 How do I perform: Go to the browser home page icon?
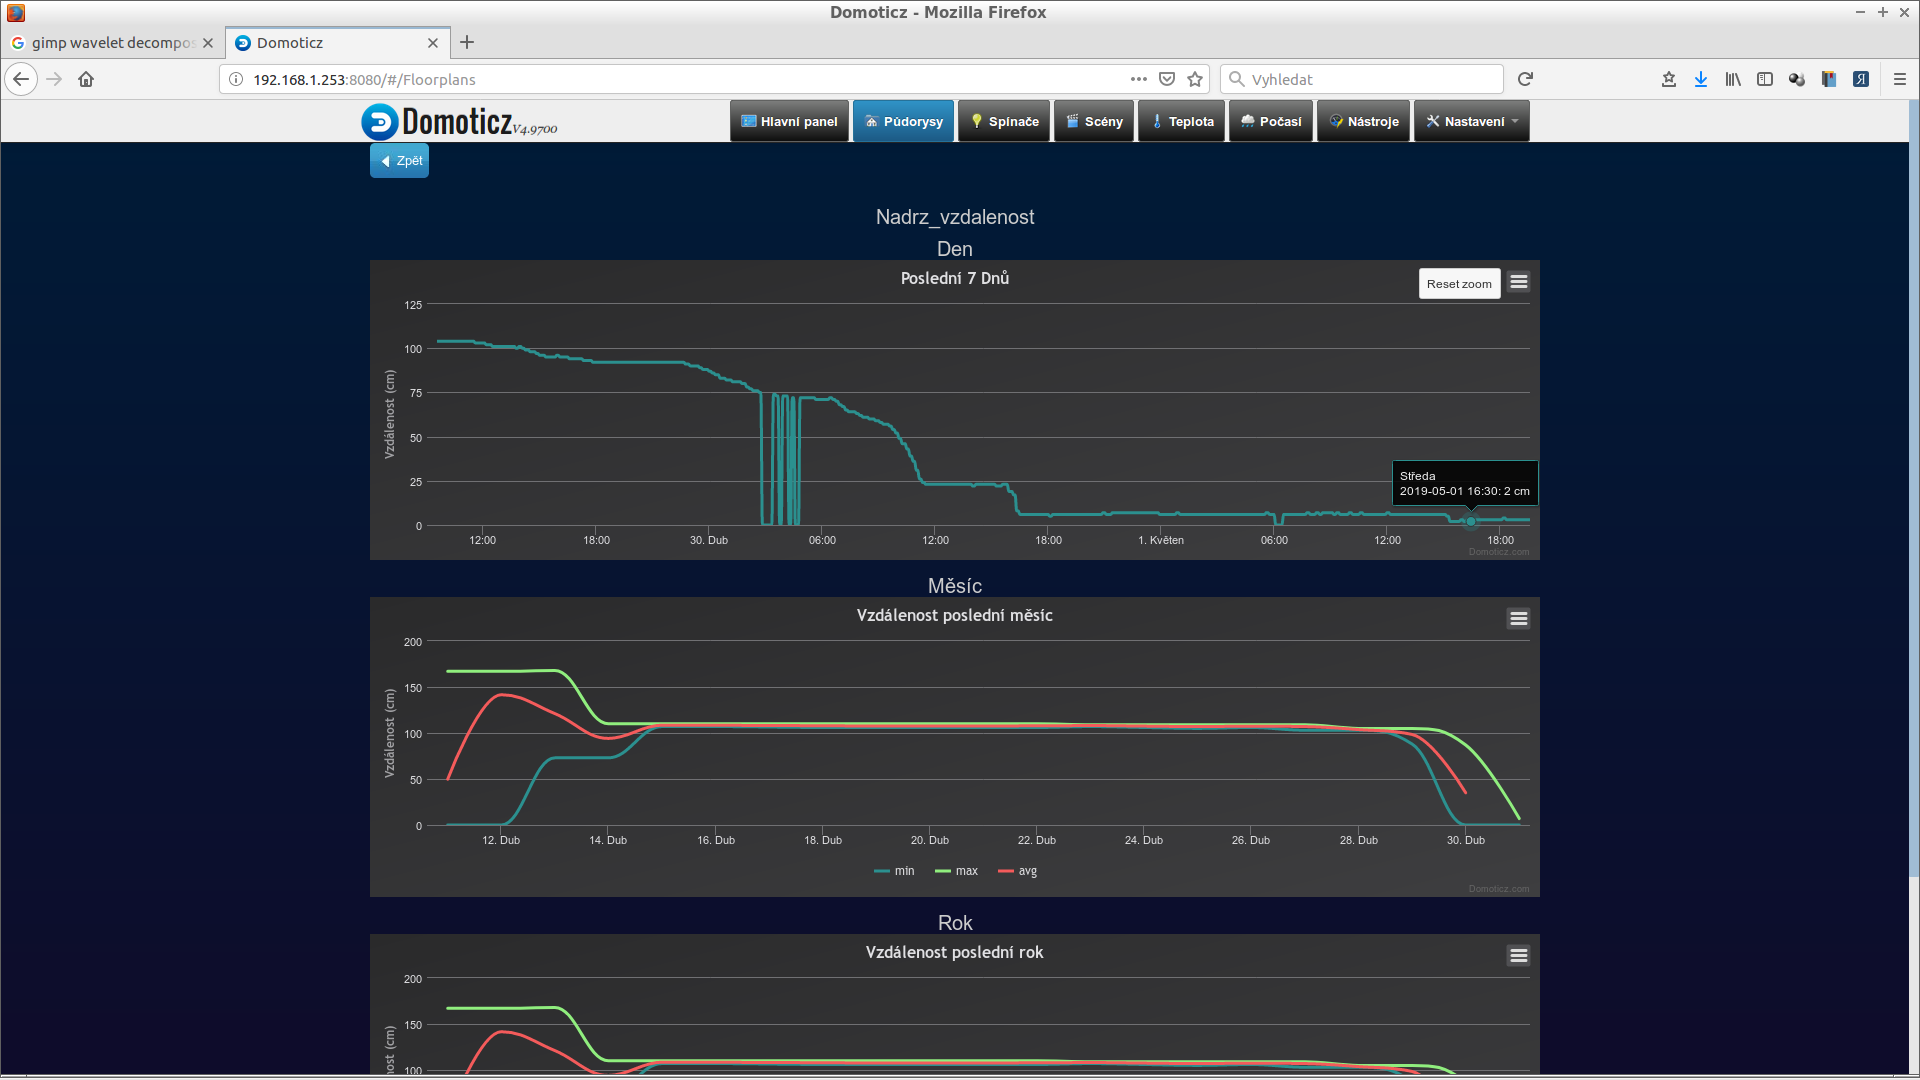click(86, 79)
